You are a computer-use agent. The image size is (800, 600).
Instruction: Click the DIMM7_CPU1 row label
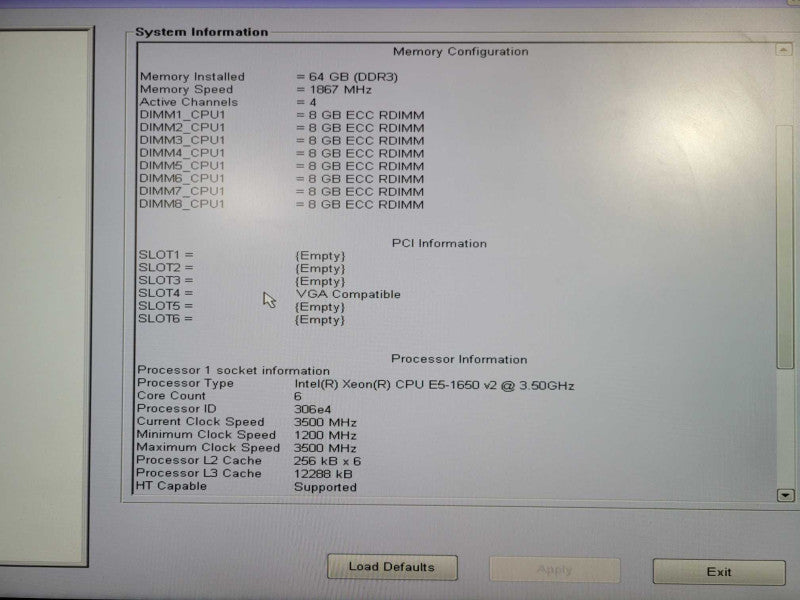click(x=182, y=191)
